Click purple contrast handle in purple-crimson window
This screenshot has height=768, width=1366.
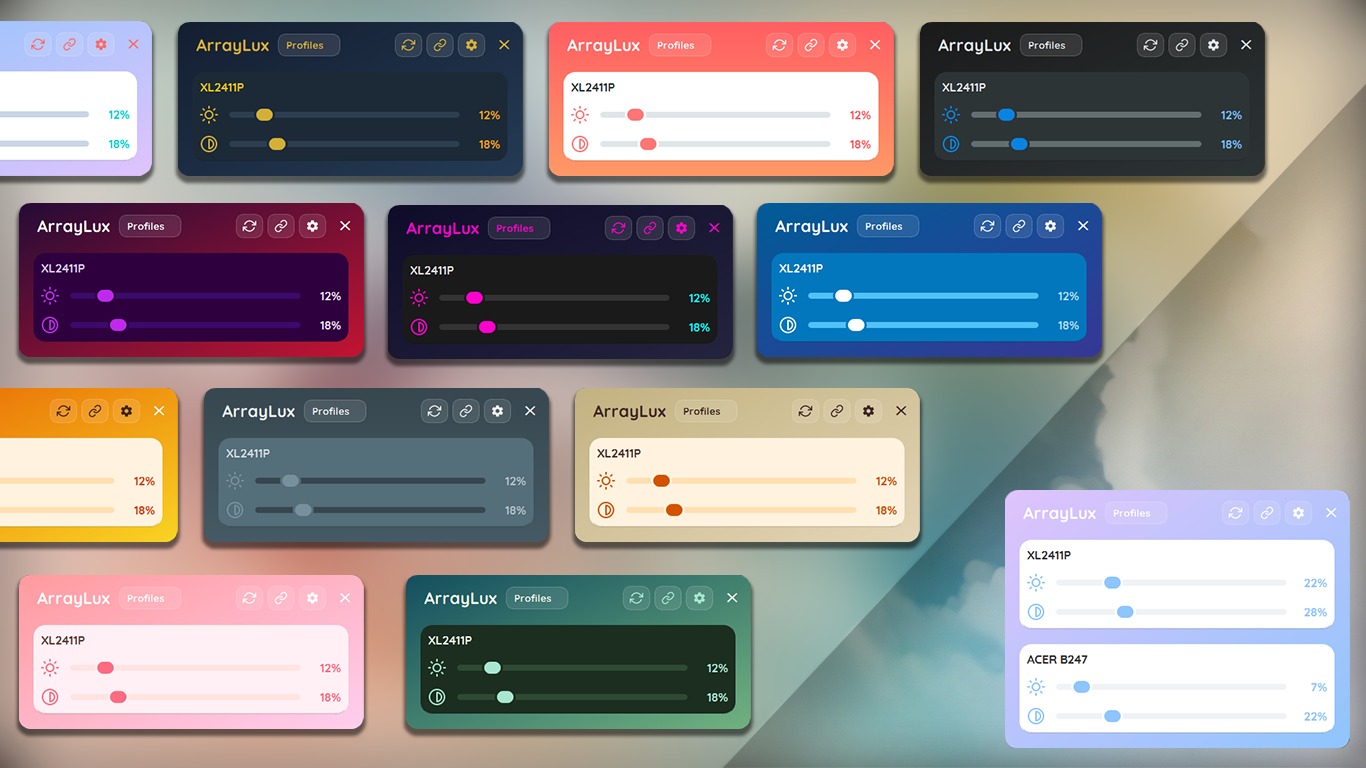pyautogui.click(x=118, y=325)
